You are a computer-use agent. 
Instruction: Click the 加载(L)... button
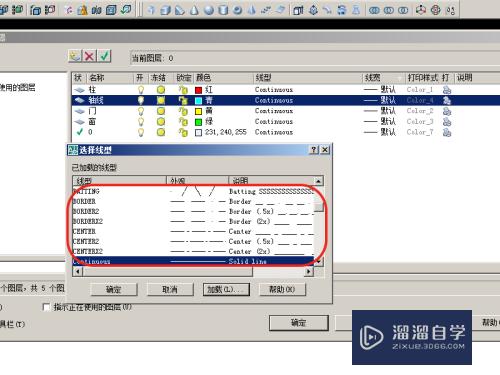[x=226, y=289]
